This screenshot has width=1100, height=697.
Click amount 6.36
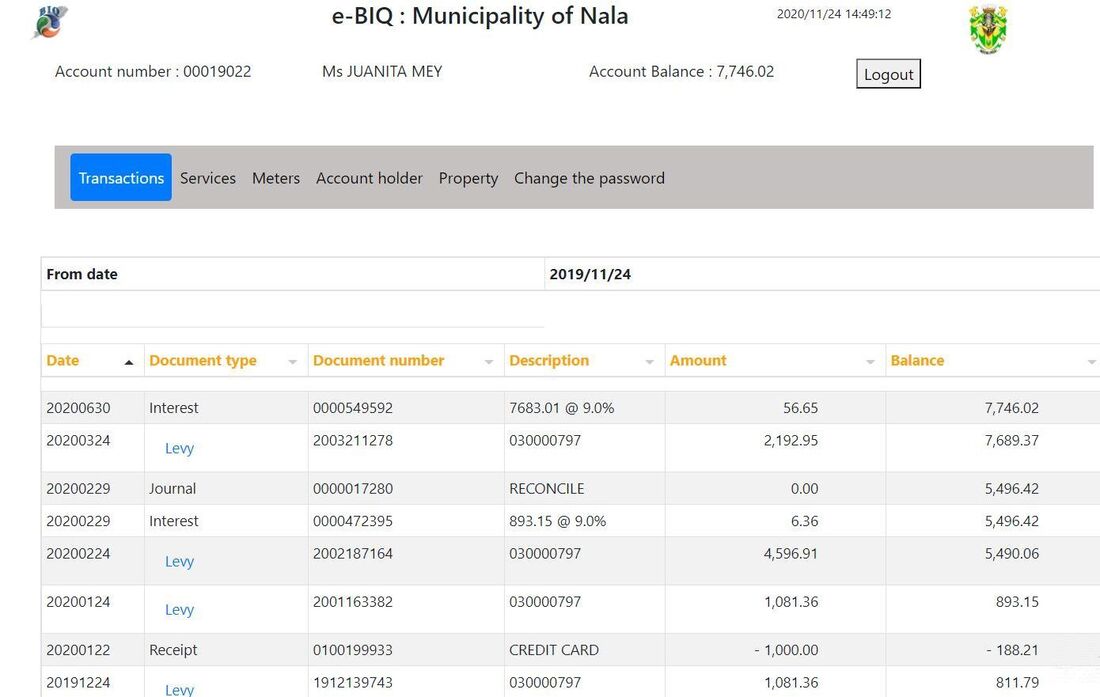tap(805, 521)
